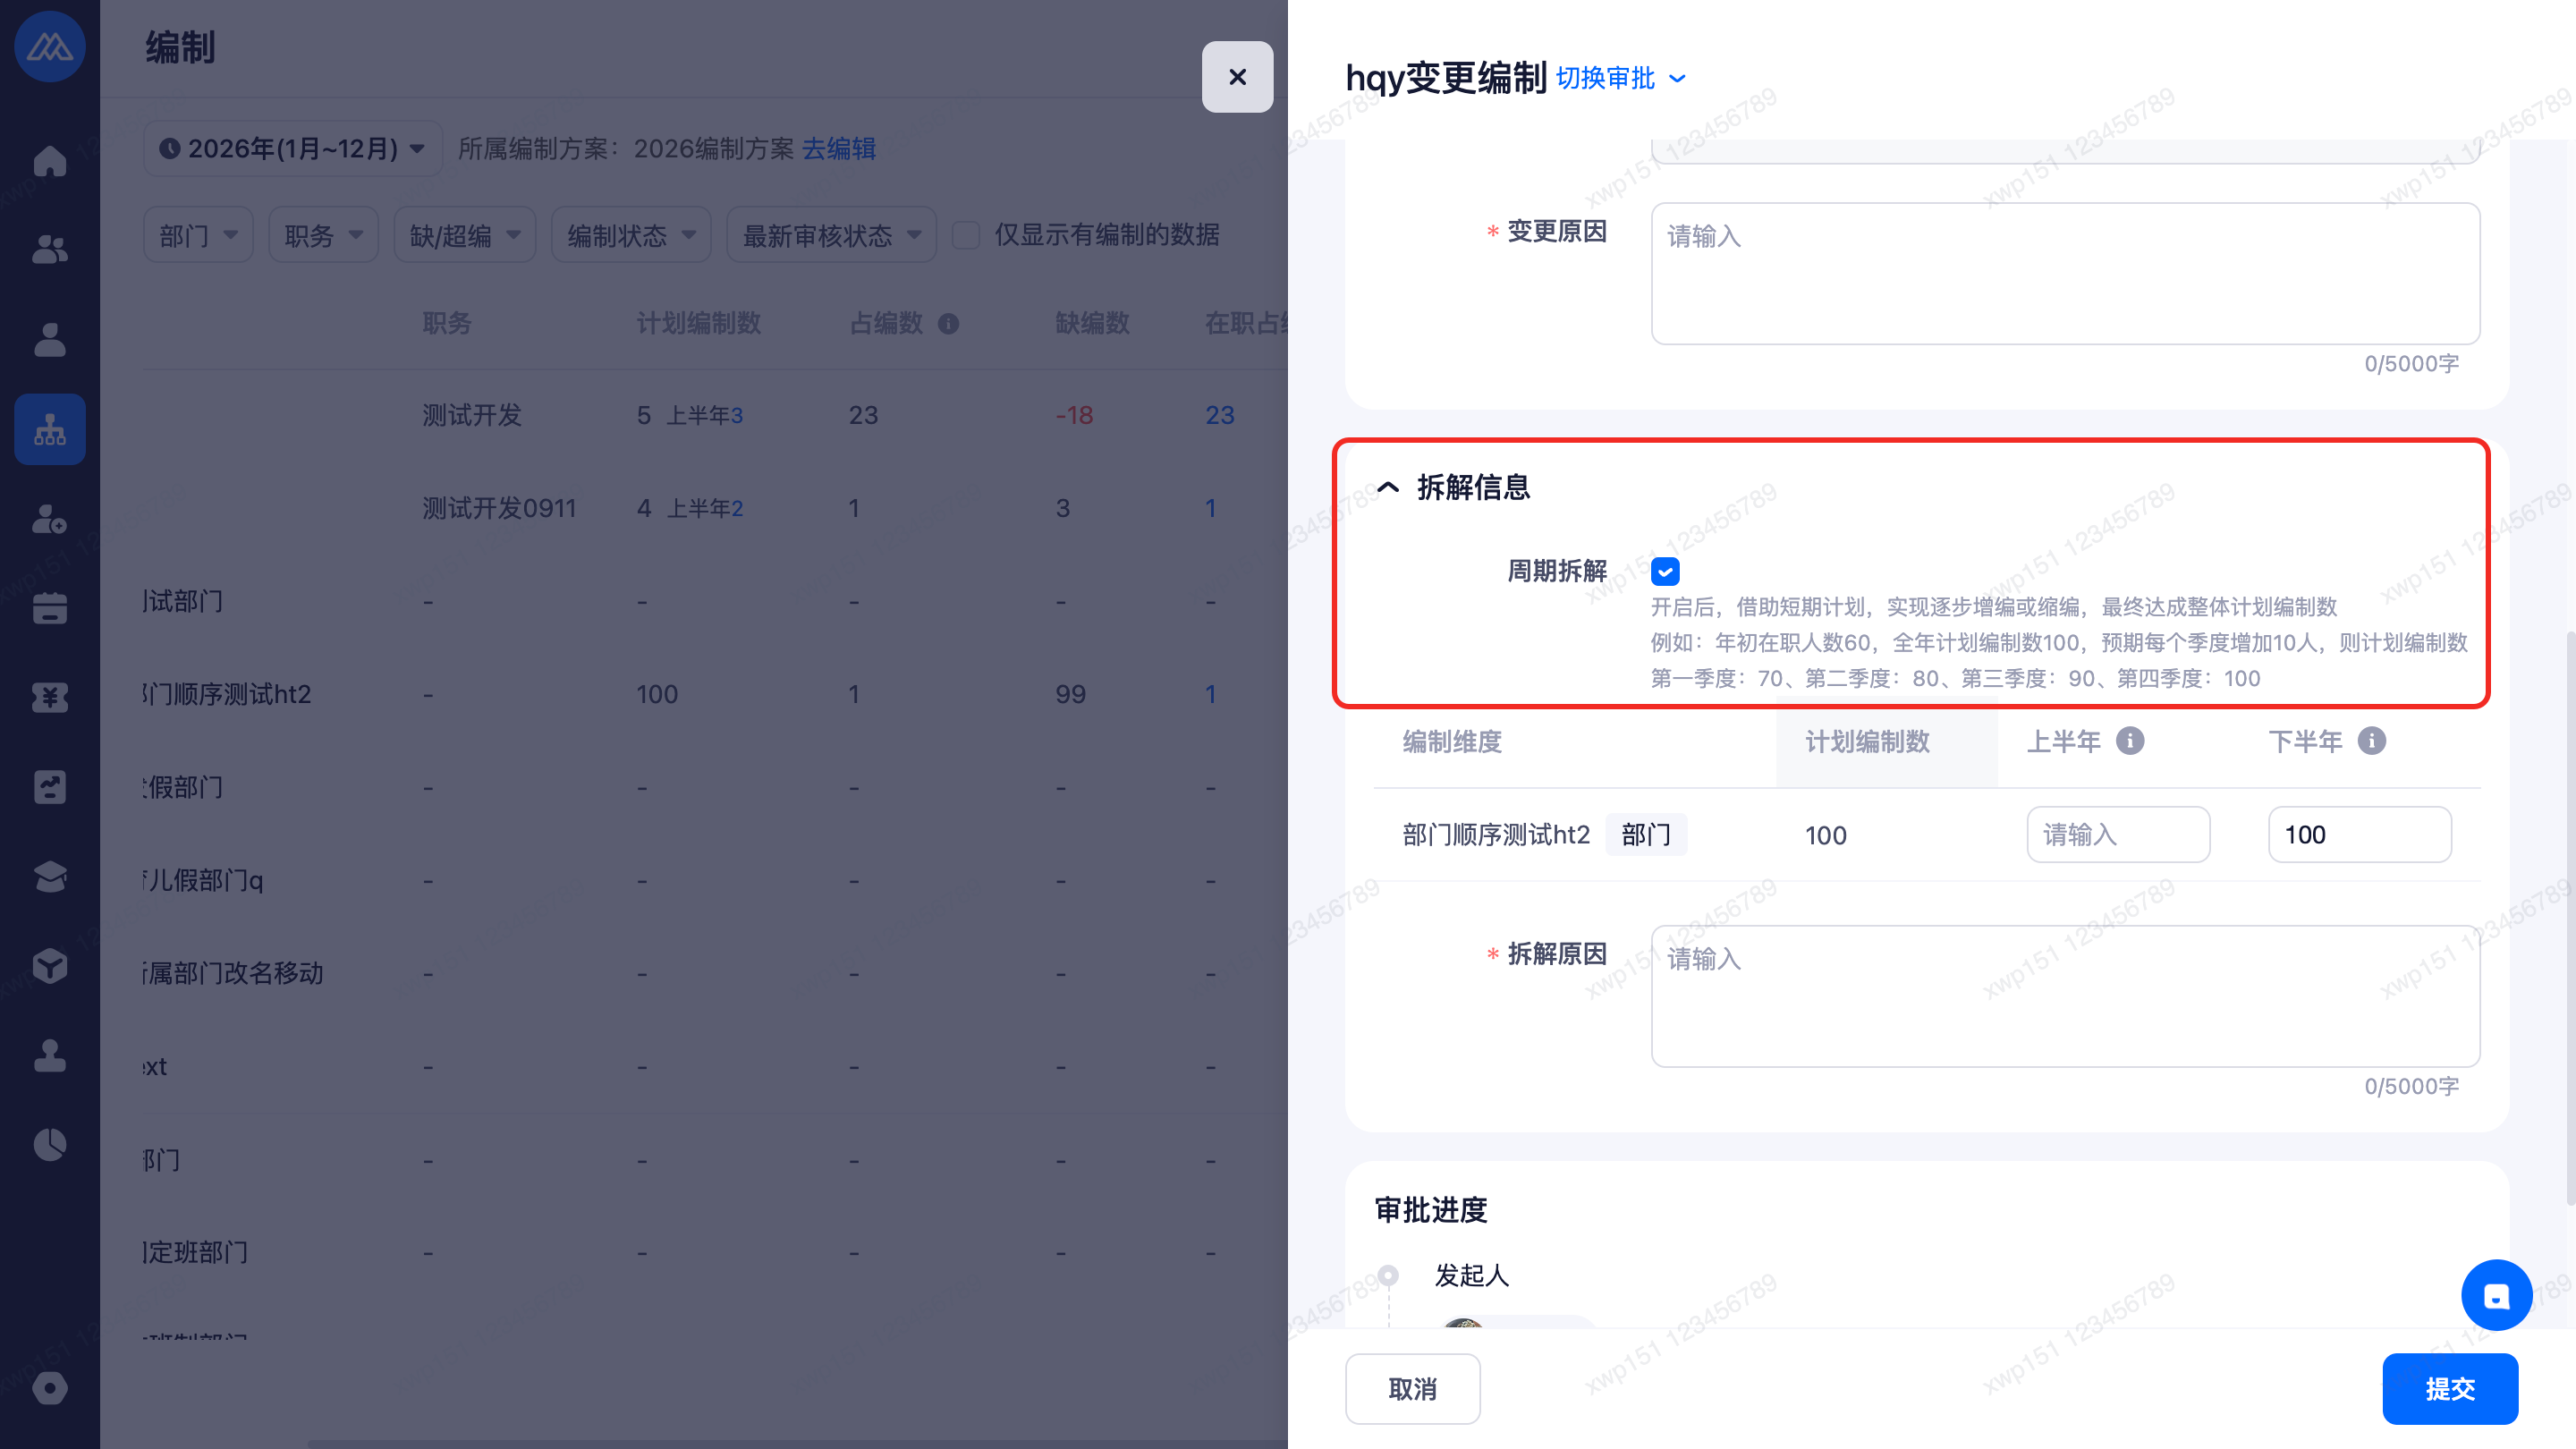Open the 2026年(1月~12月) period dropdown
Image resolution: width=2576 pixels, height=1449 pixels.
click(293, 149)
